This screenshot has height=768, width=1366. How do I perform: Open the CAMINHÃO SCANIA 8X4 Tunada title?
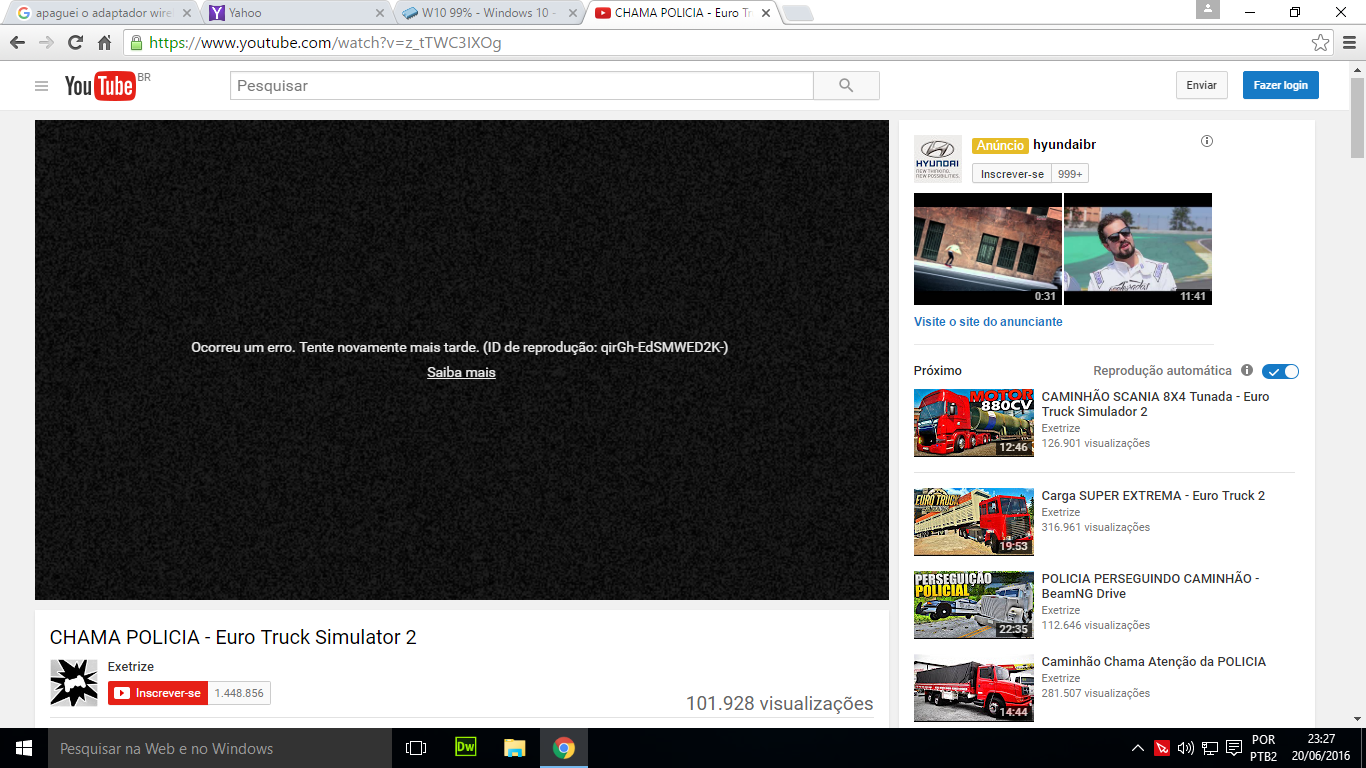click(x=1155, y=404)
